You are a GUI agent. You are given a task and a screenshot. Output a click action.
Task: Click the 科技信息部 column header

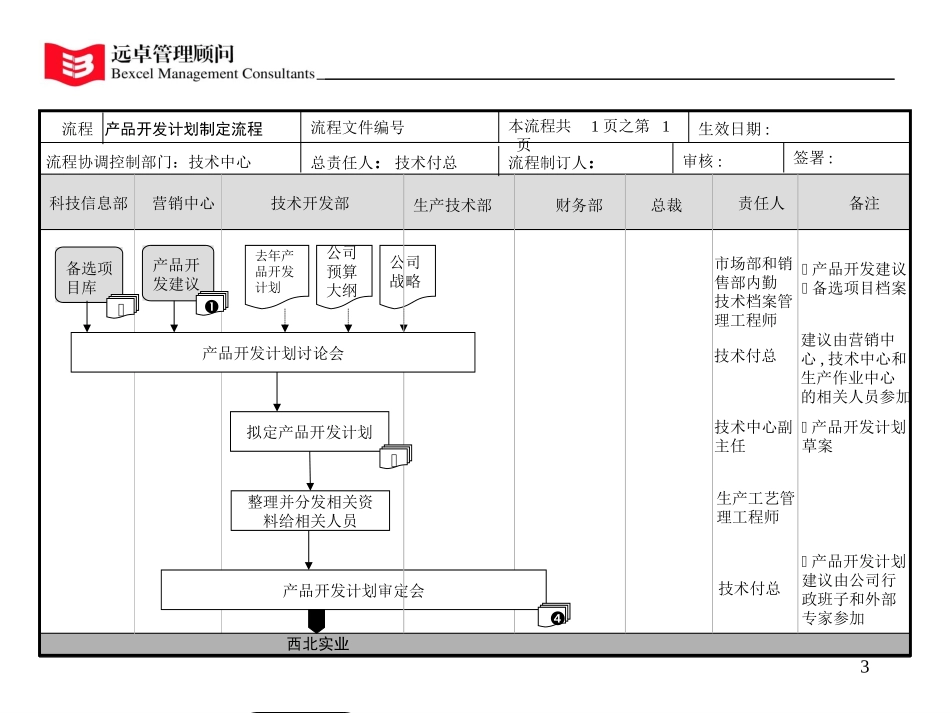(88, 204)
